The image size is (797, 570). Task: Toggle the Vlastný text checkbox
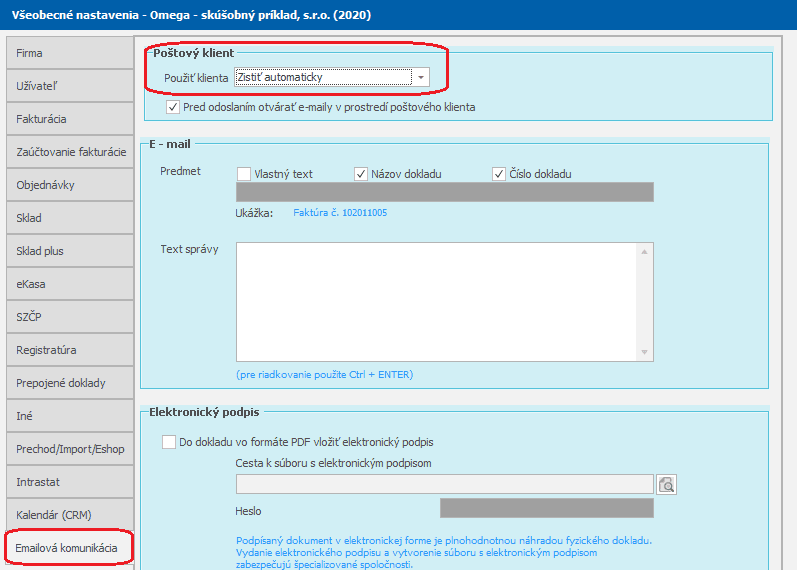coord(244,174)
